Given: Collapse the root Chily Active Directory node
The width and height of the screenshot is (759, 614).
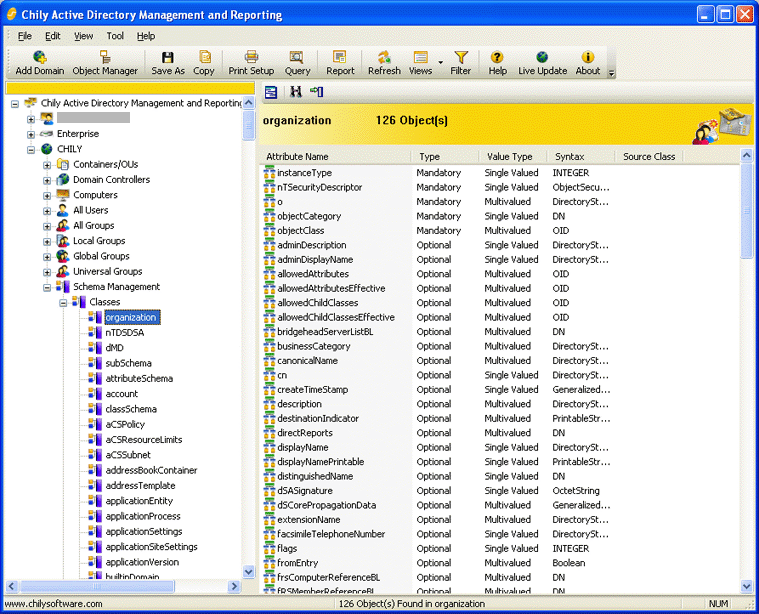Looking at the screenshot, I should click(15, 104).
